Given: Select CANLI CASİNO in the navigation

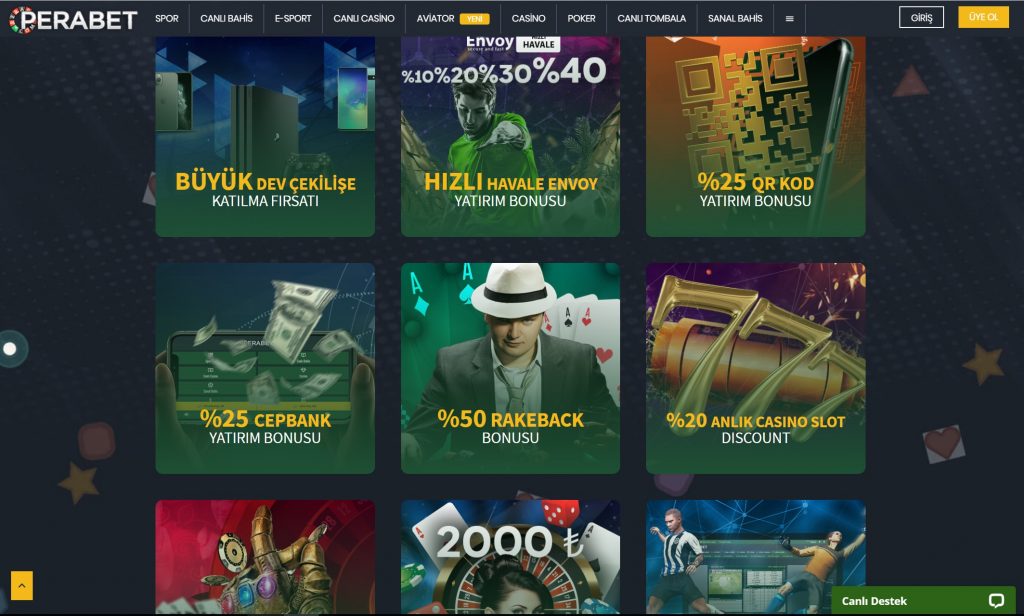Looking at the screenshot, I should pyautogui.click(x=364, y=18).
